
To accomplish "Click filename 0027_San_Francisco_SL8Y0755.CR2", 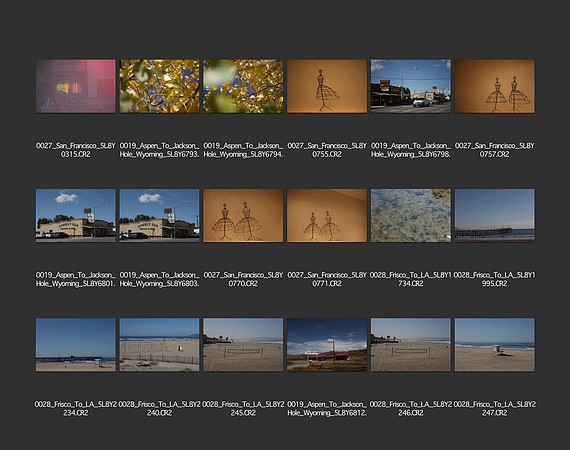I will click(x=327, y=150).
